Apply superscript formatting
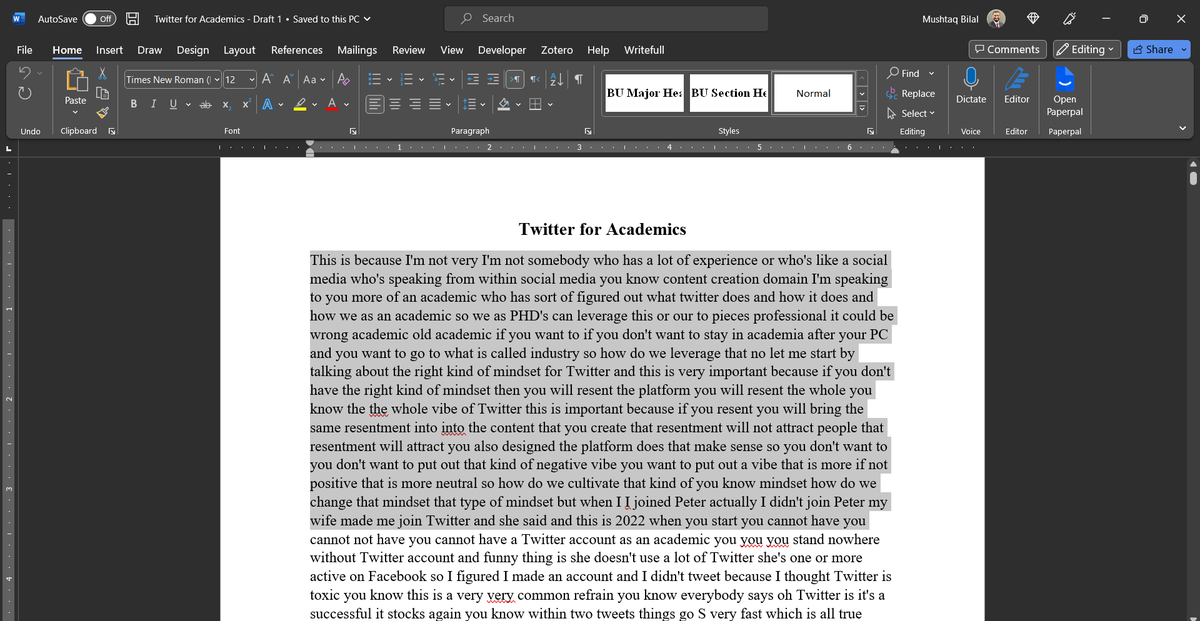Screen dimensions: 1200x621 [x=245, y=105]
